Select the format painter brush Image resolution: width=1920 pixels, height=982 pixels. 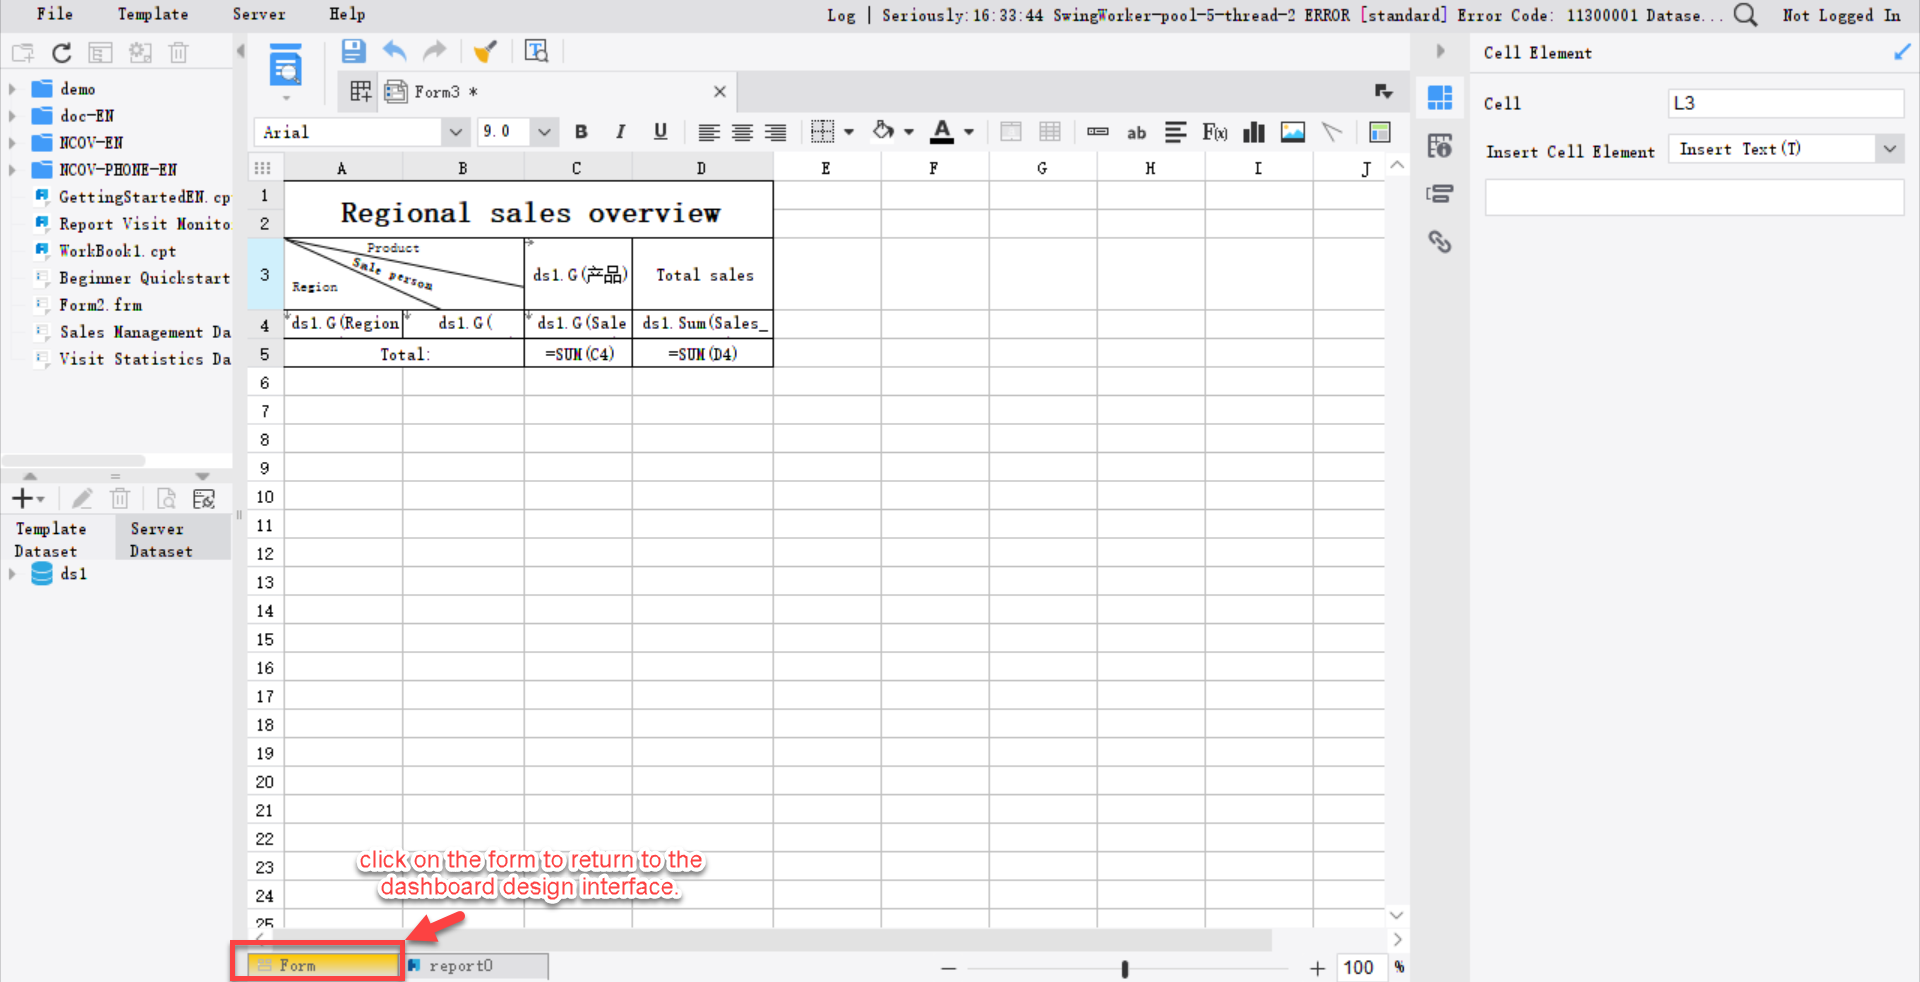point(485,51)
